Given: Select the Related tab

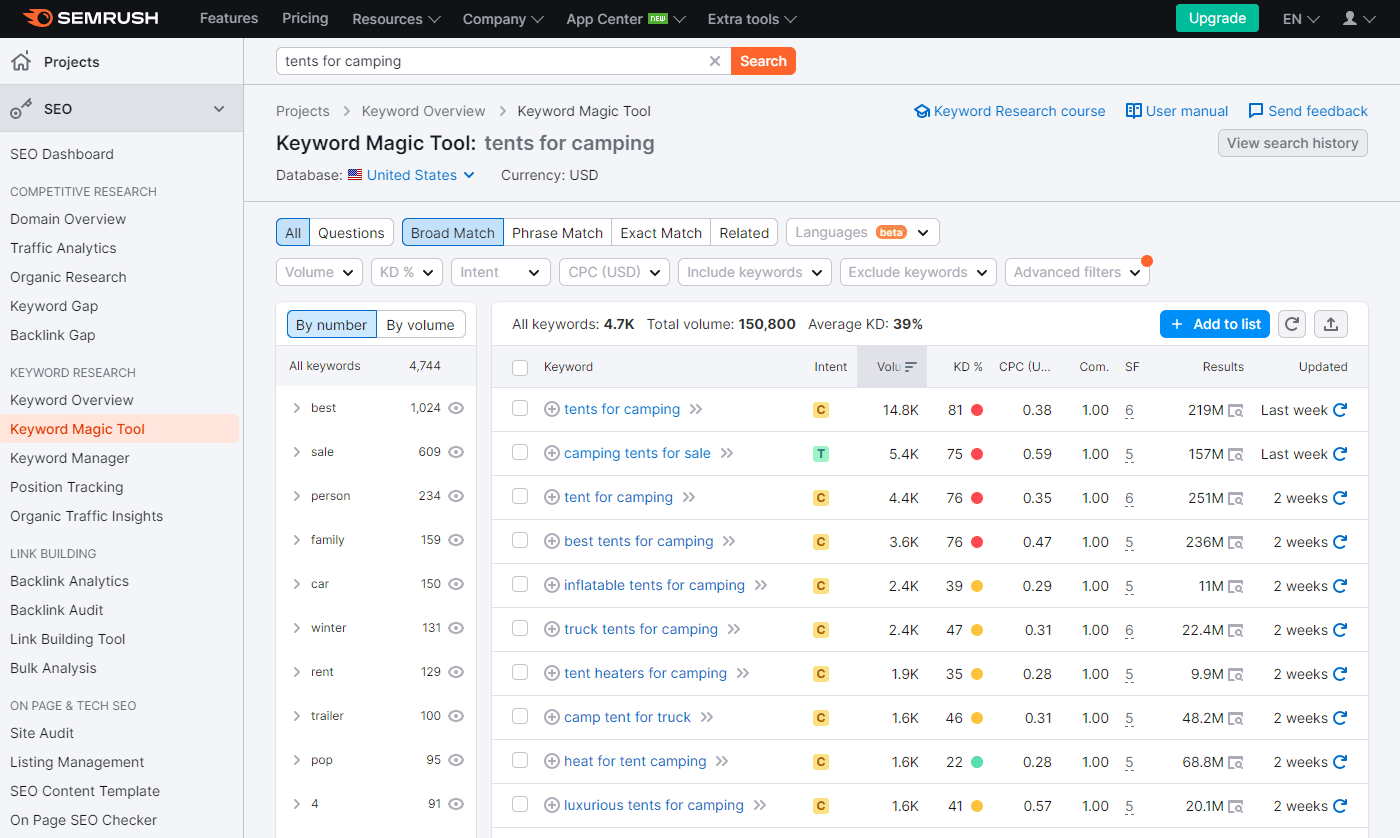Looking at the screenshot, I should tap(744, 232).
